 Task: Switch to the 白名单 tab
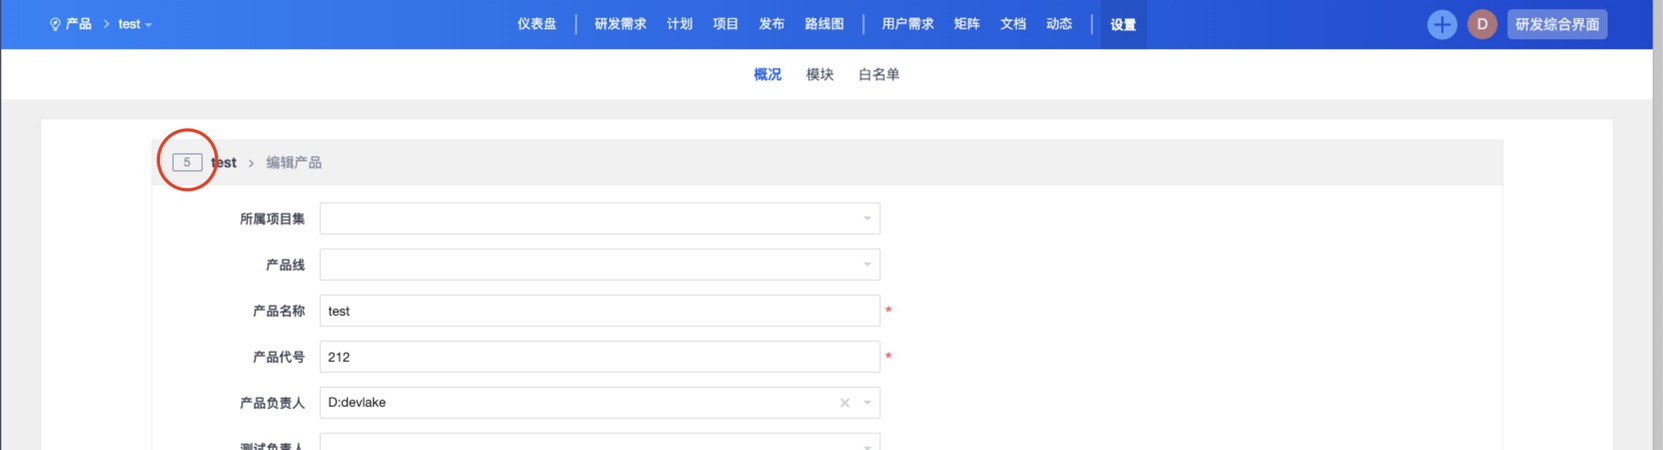879,75
